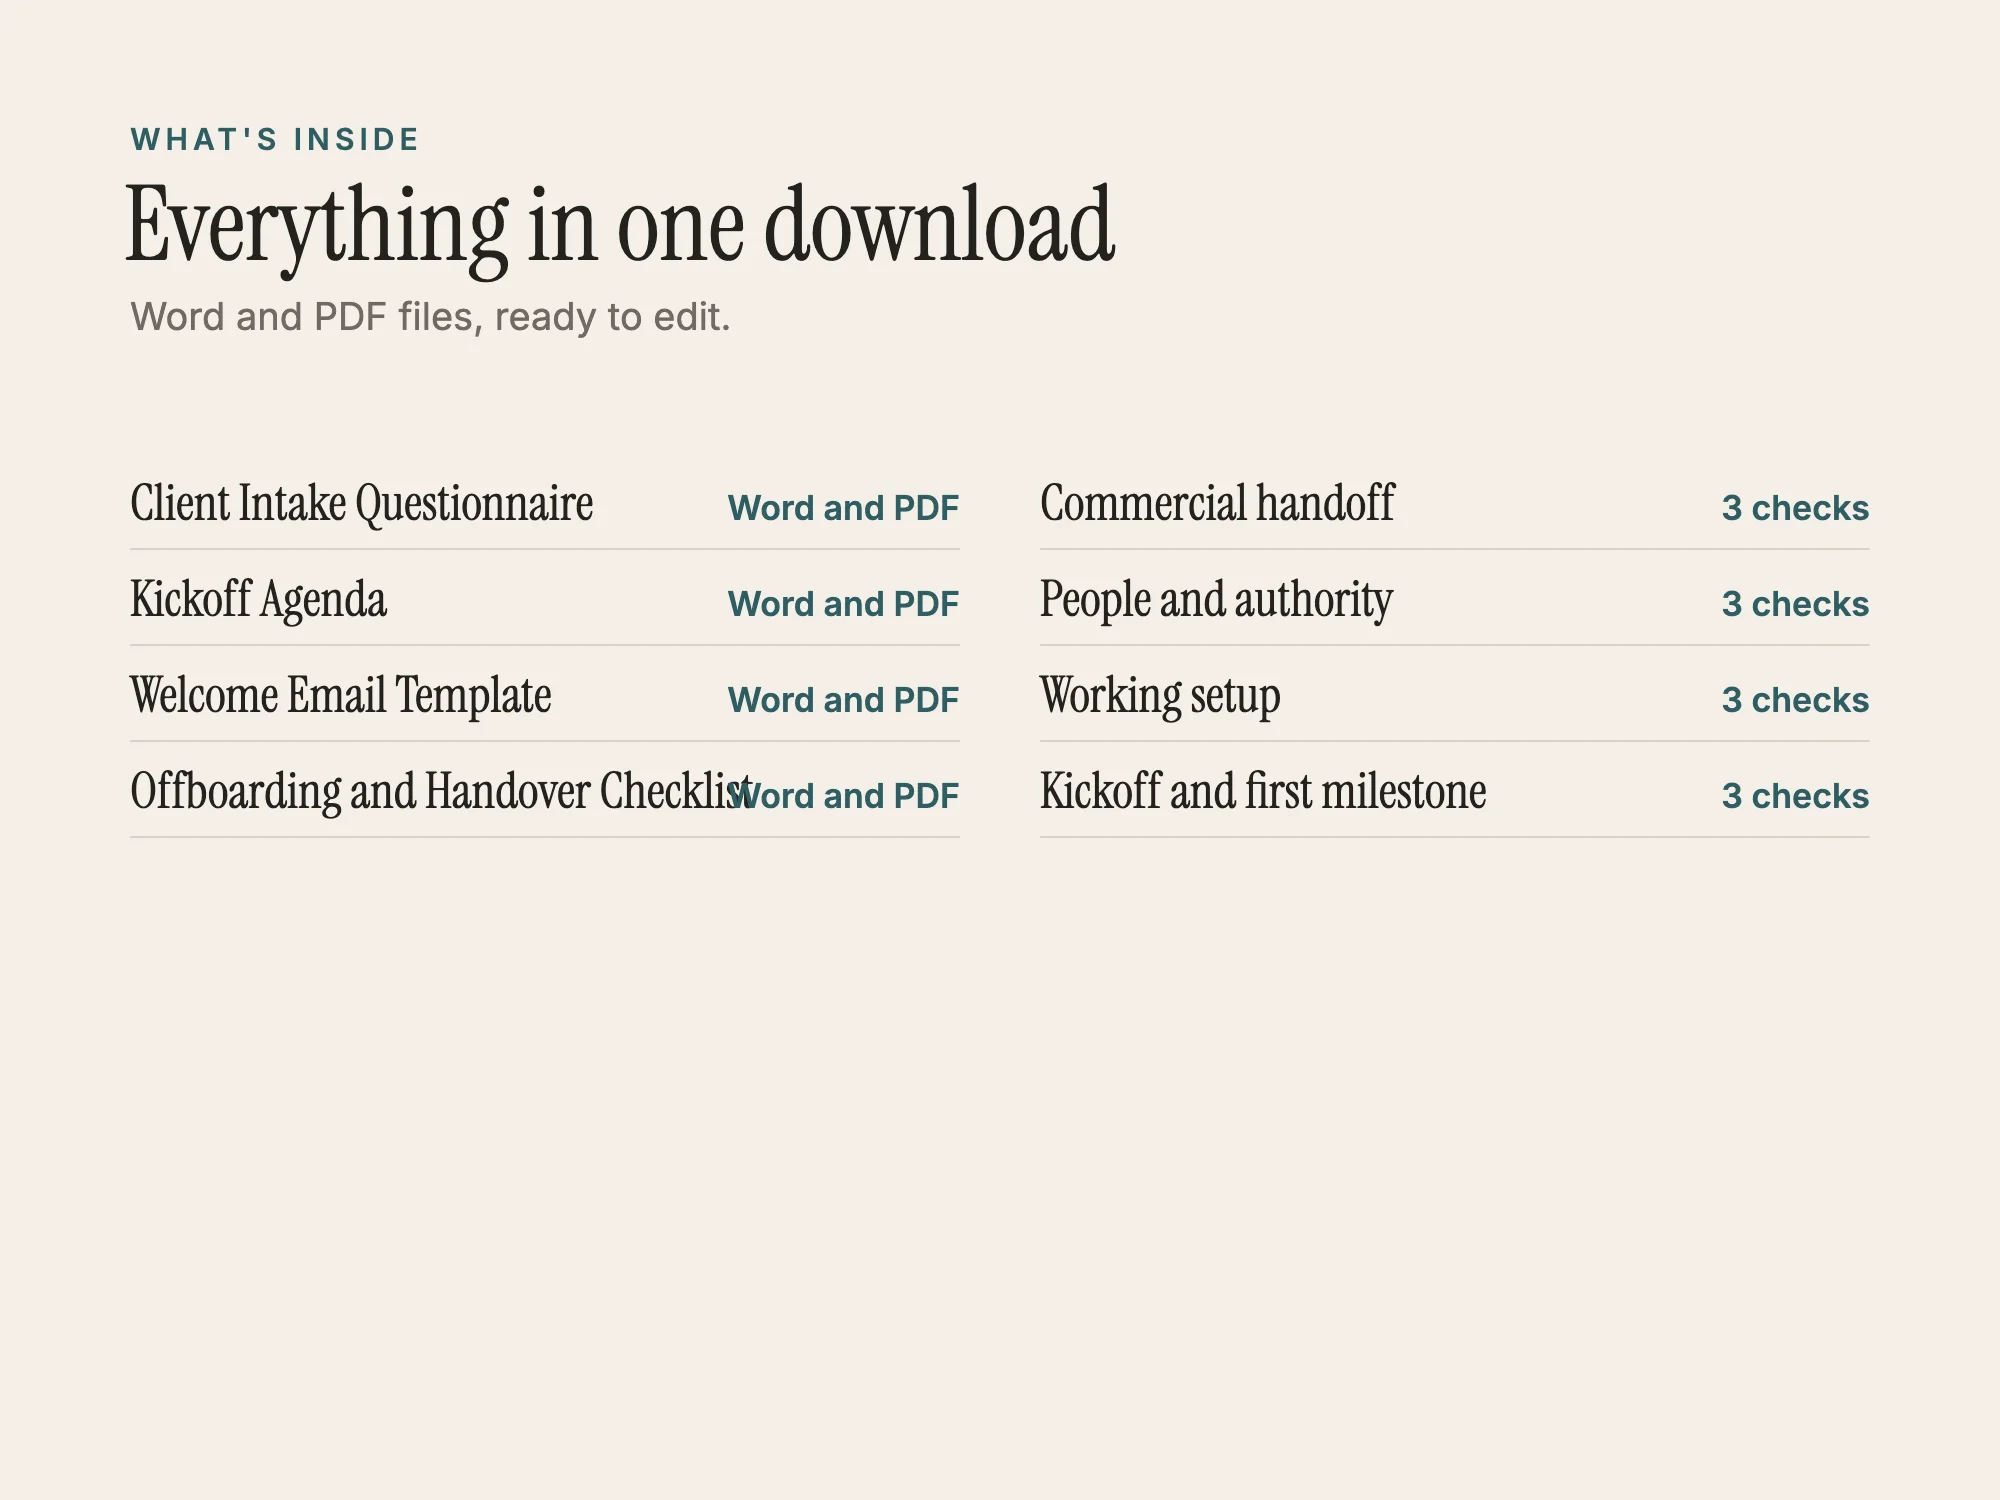Click the 'WHAT'S INSIDE' label
Screen dimensions: 2000x1500
(275, 139)
